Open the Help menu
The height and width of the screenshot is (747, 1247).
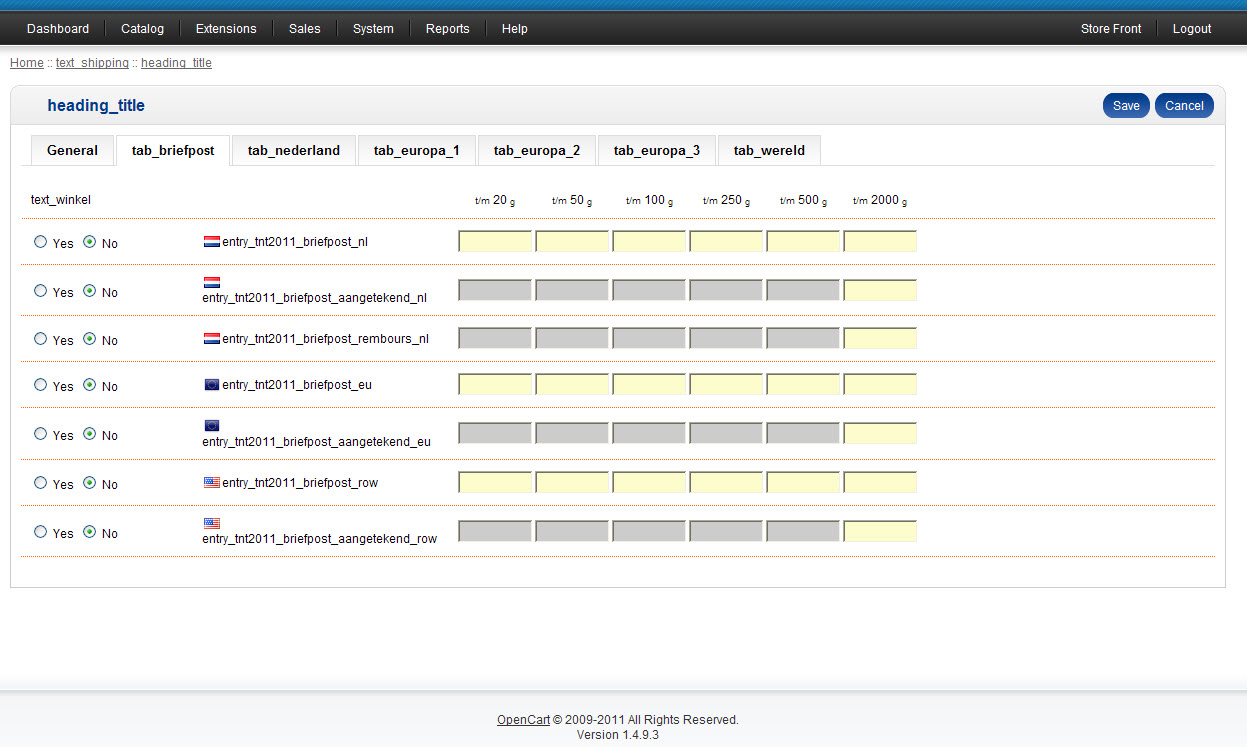(x=515, y=29)
